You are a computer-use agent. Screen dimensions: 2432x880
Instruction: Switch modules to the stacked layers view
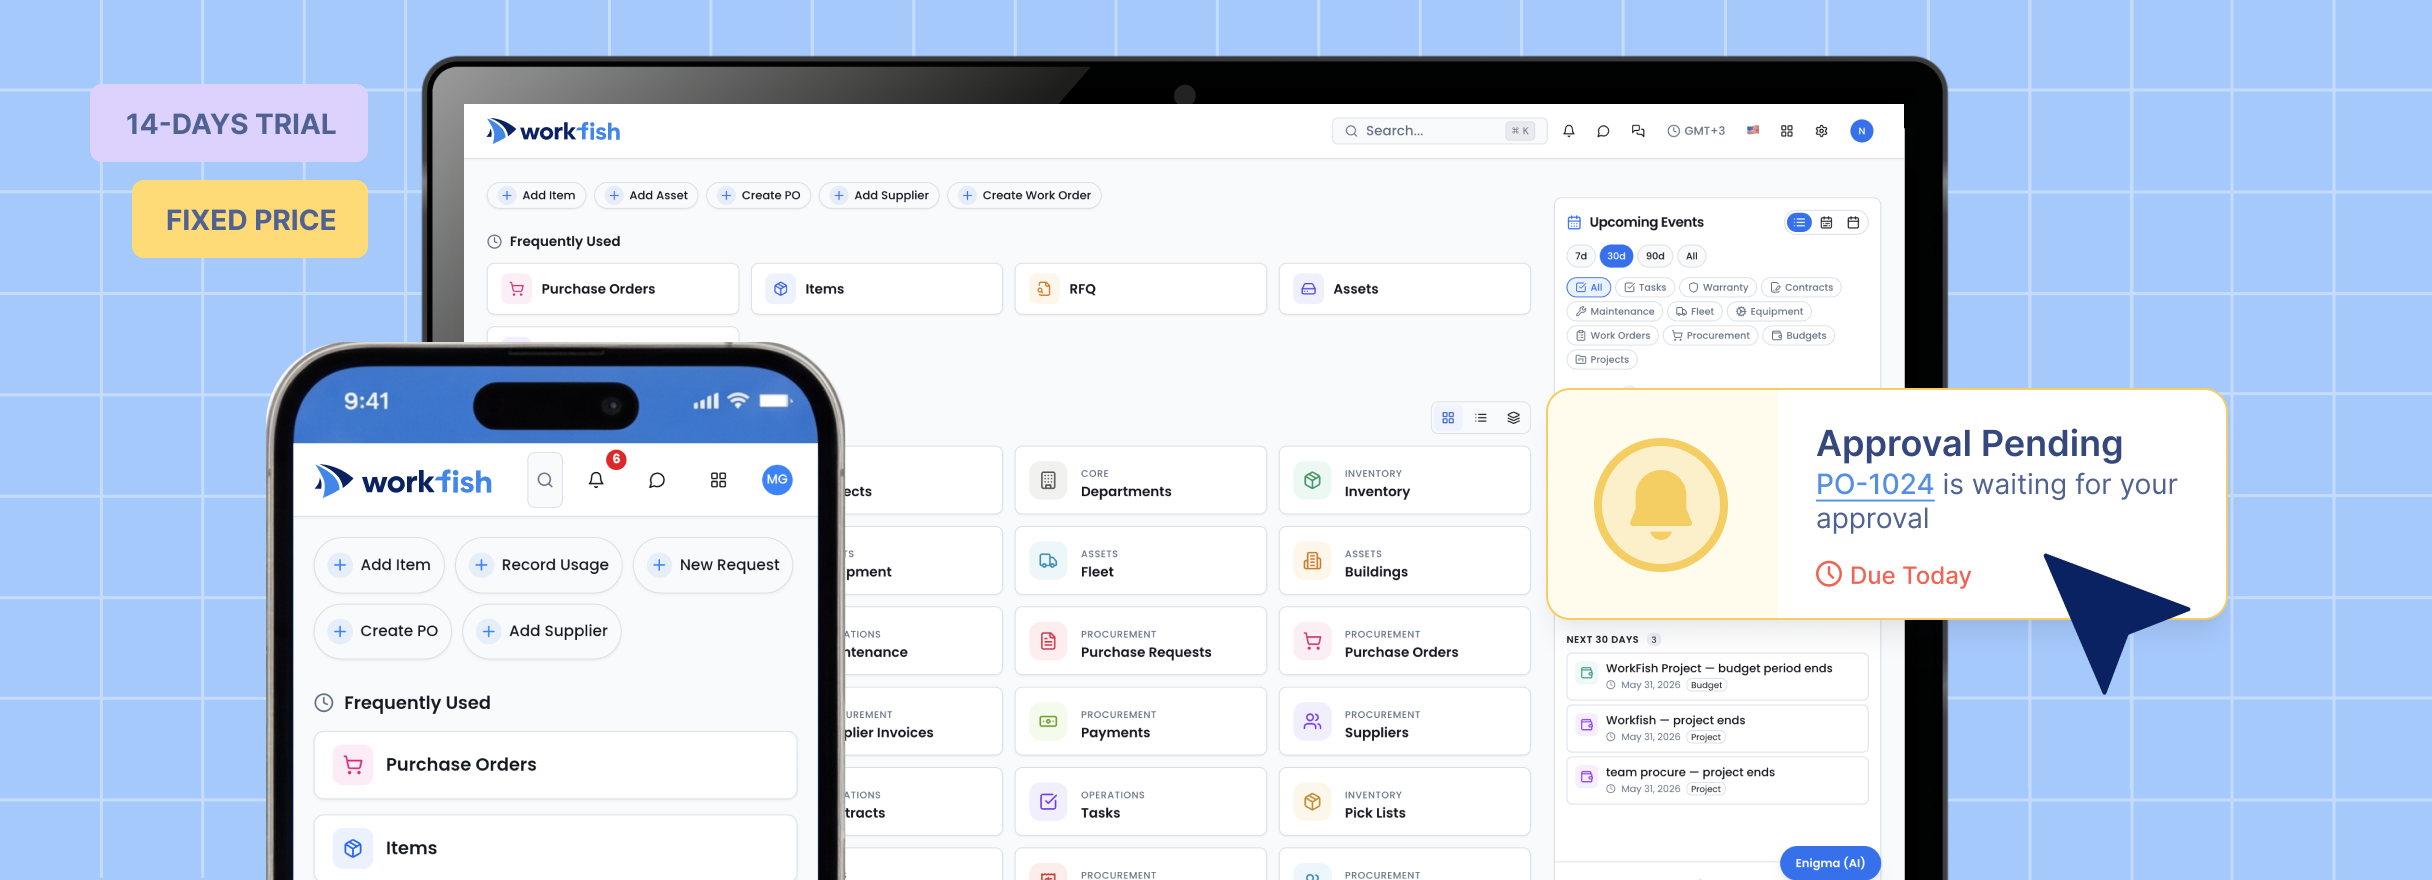(1514, 418)
